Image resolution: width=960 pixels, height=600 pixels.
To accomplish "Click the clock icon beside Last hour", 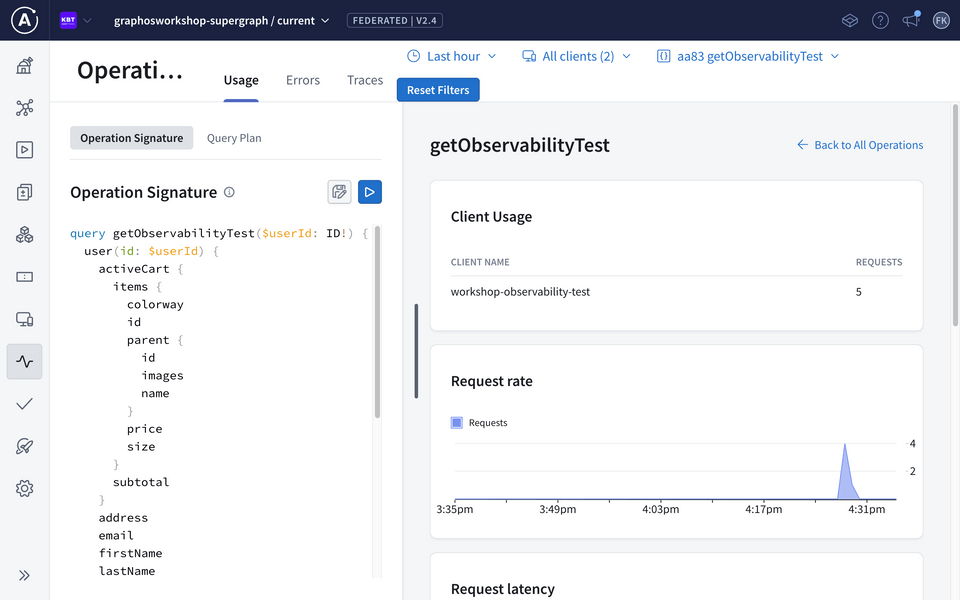I will point(414,56).
